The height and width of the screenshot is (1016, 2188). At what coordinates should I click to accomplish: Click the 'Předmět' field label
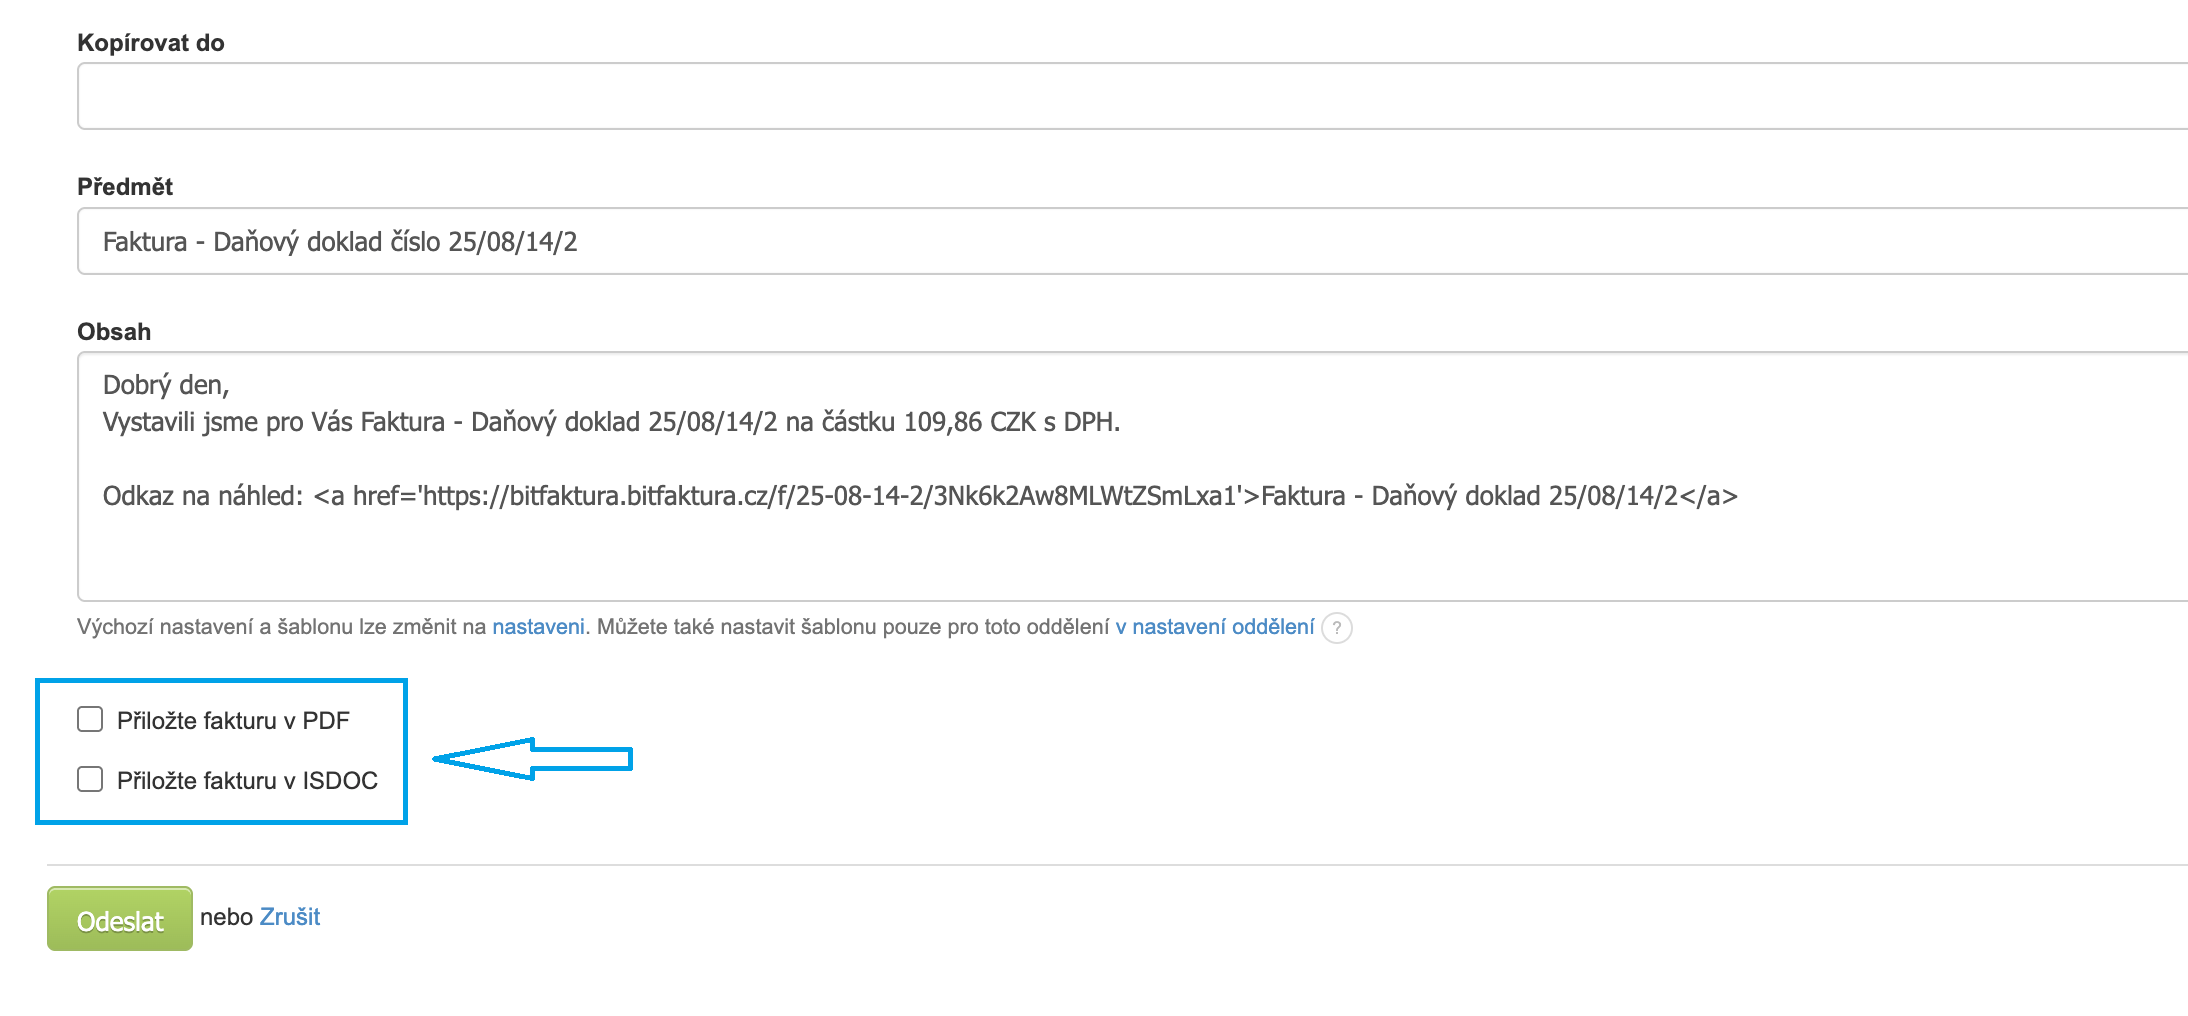click(x=125, y=187)
